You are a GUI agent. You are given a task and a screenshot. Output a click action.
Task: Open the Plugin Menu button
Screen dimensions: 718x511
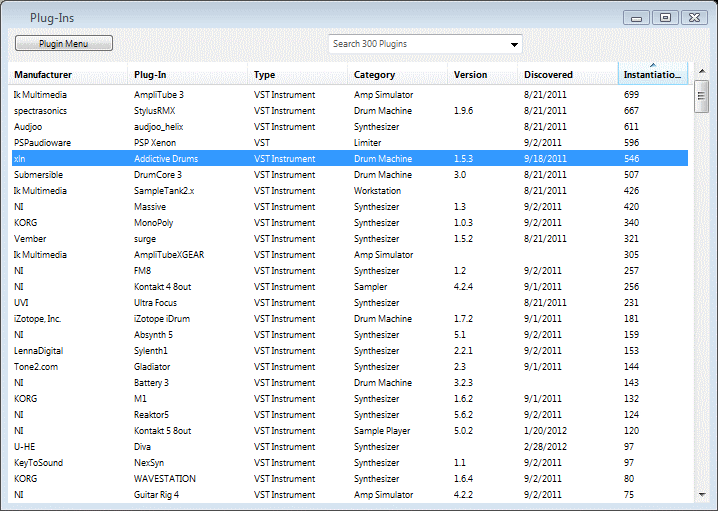[x=64, y=43]
